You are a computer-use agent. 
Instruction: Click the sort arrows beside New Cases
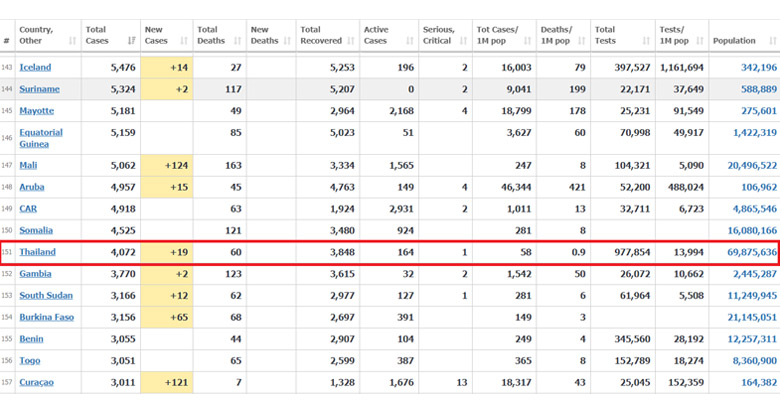(x=184, y=41)
